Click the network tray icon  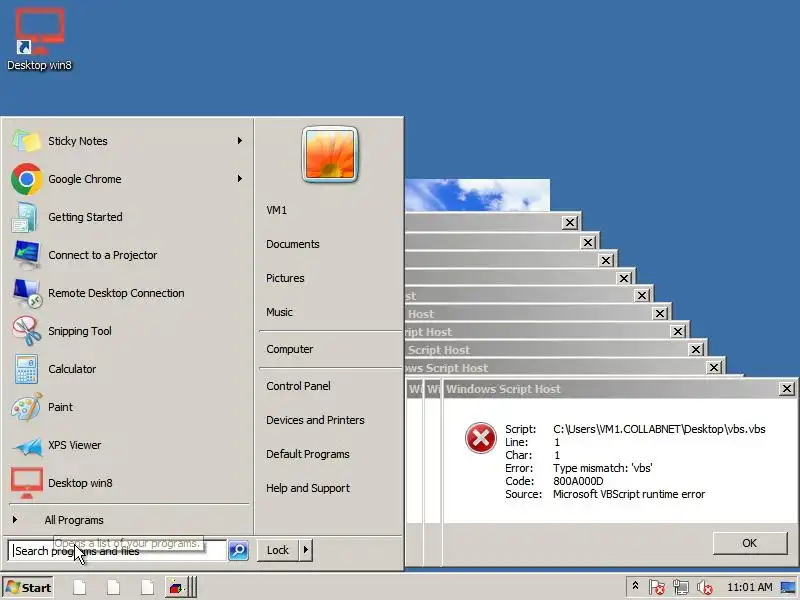pos(681,587)
